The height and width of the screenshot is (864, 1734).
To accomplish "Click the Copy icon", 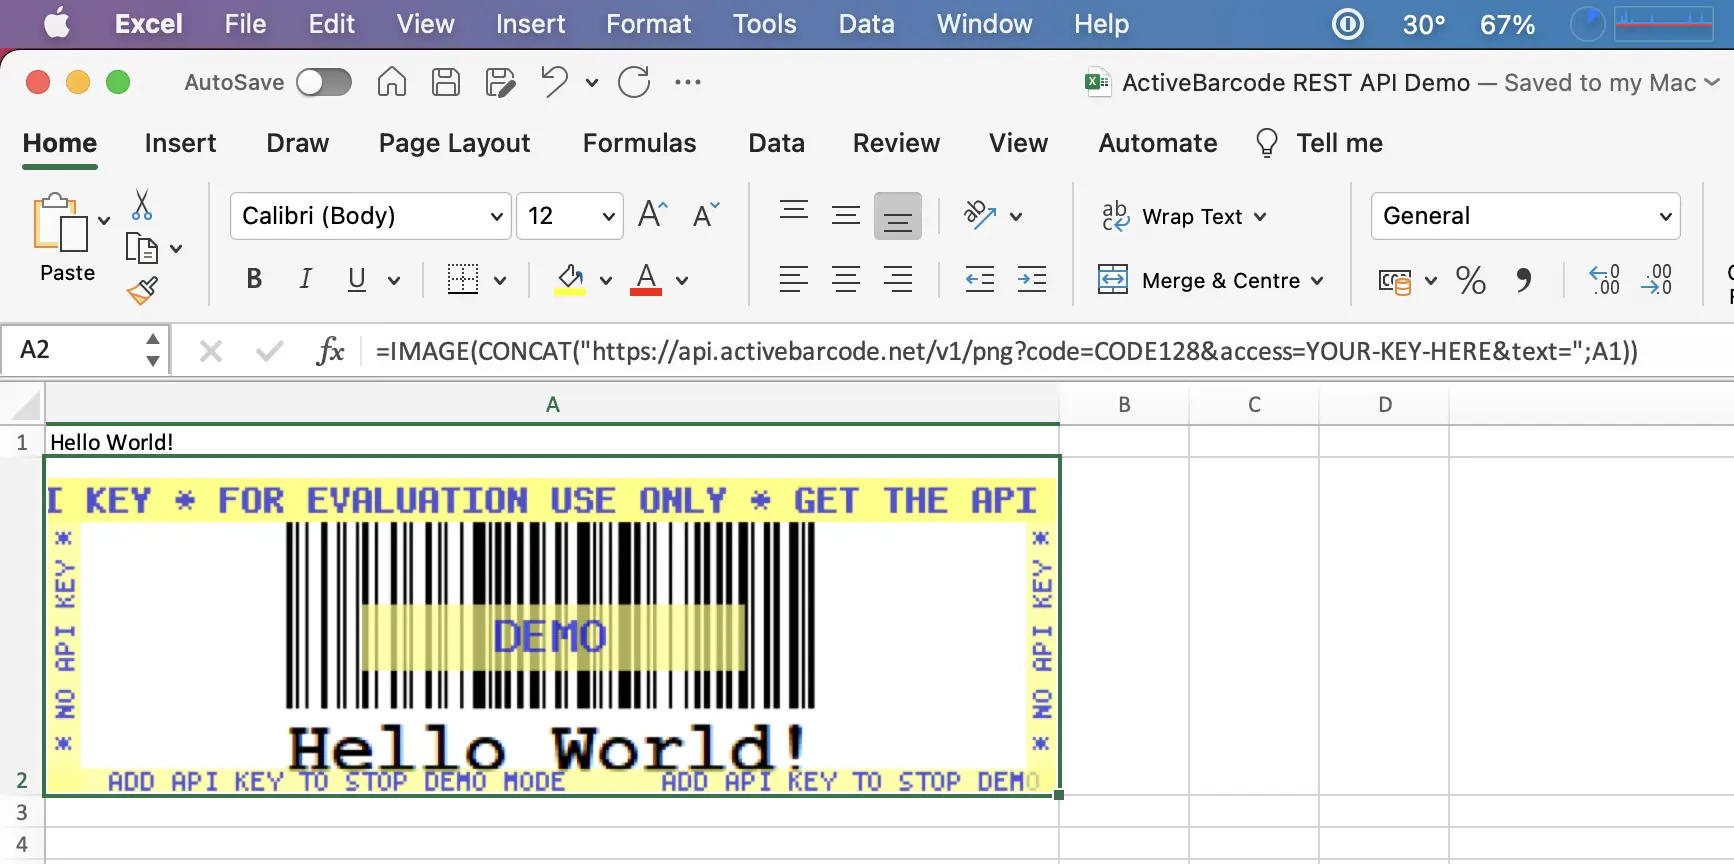I will click(x=142, y=247).
